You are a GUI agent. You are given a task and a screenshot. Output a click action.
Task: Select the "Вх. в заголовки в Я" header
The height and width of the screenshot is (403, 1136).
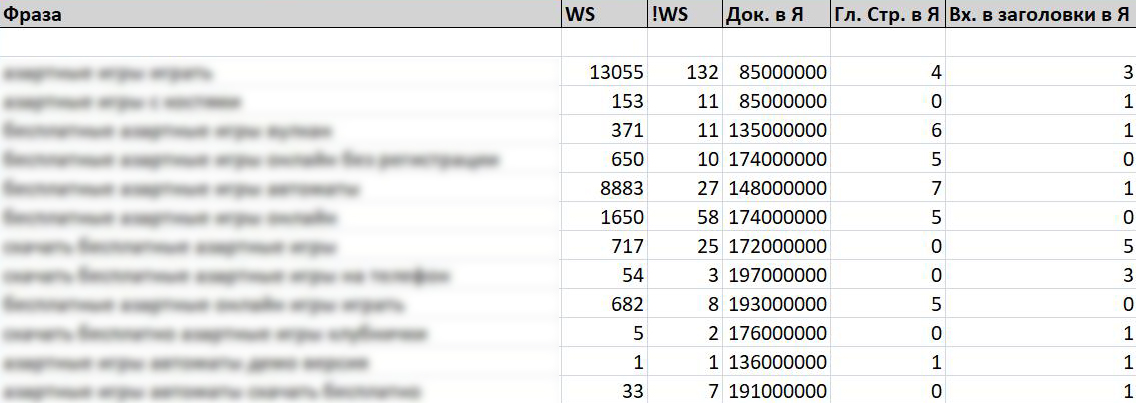click(x=1040, y=14)
